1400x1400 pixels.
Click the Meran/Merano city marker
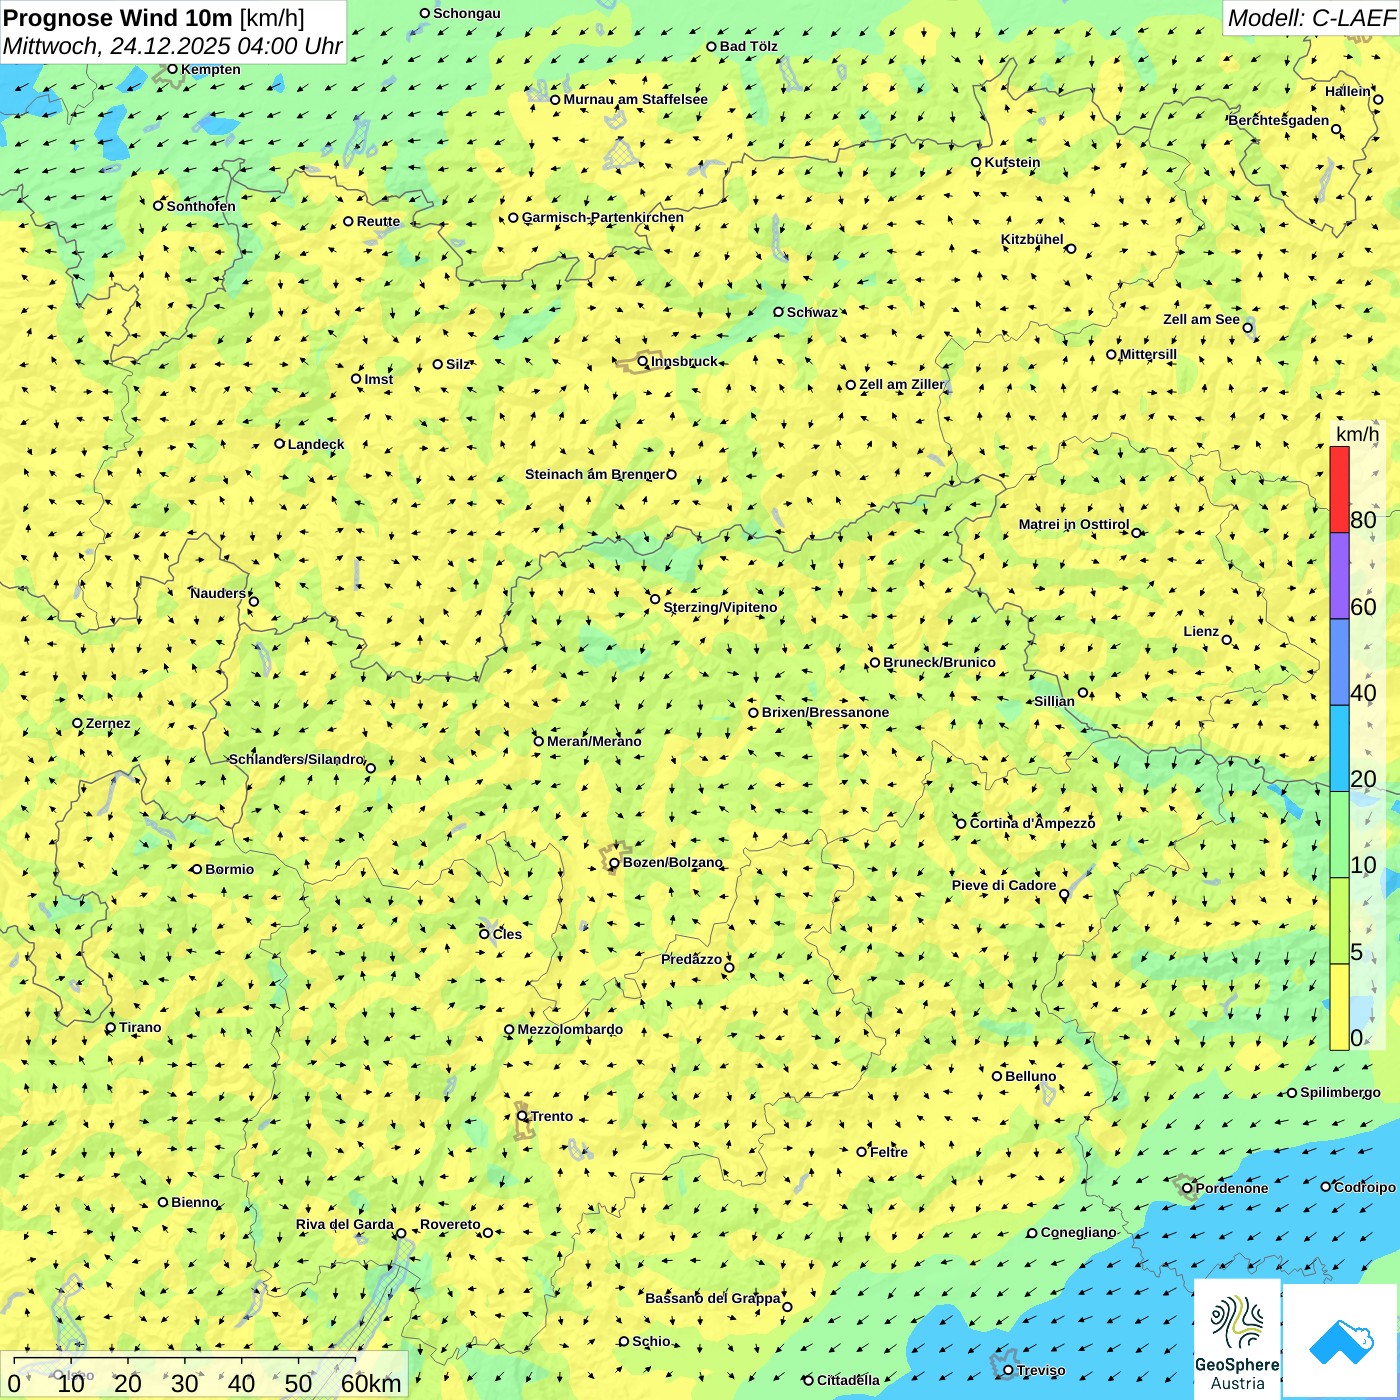(x=539, y=741)
